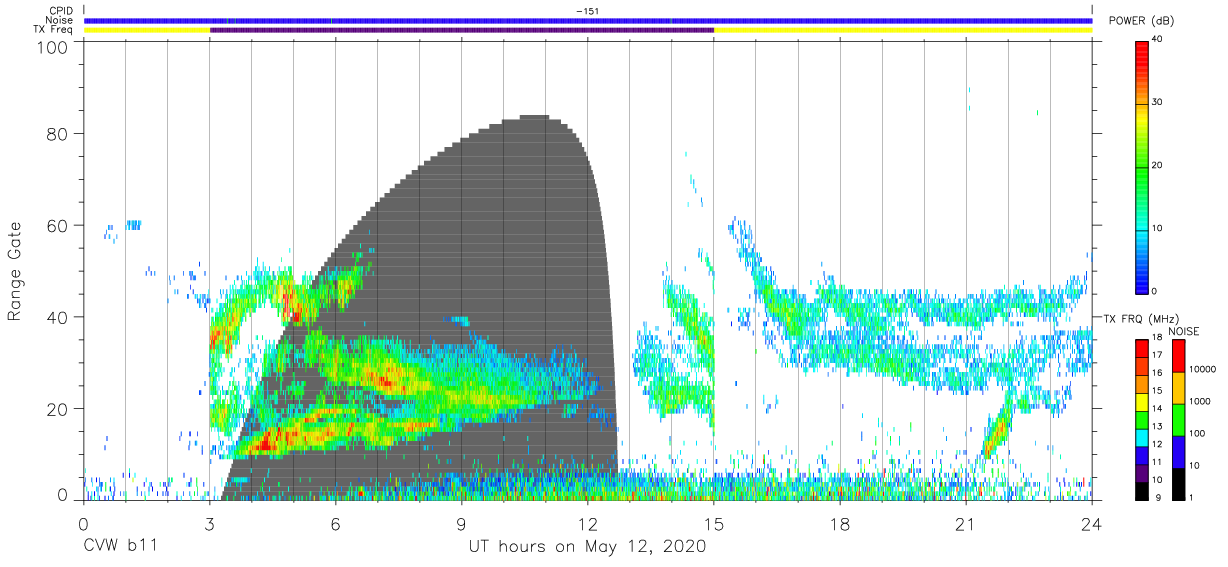Click the Noise label at top left
The width and height of the screenshot is (1228, 567).
pos(59,20)
